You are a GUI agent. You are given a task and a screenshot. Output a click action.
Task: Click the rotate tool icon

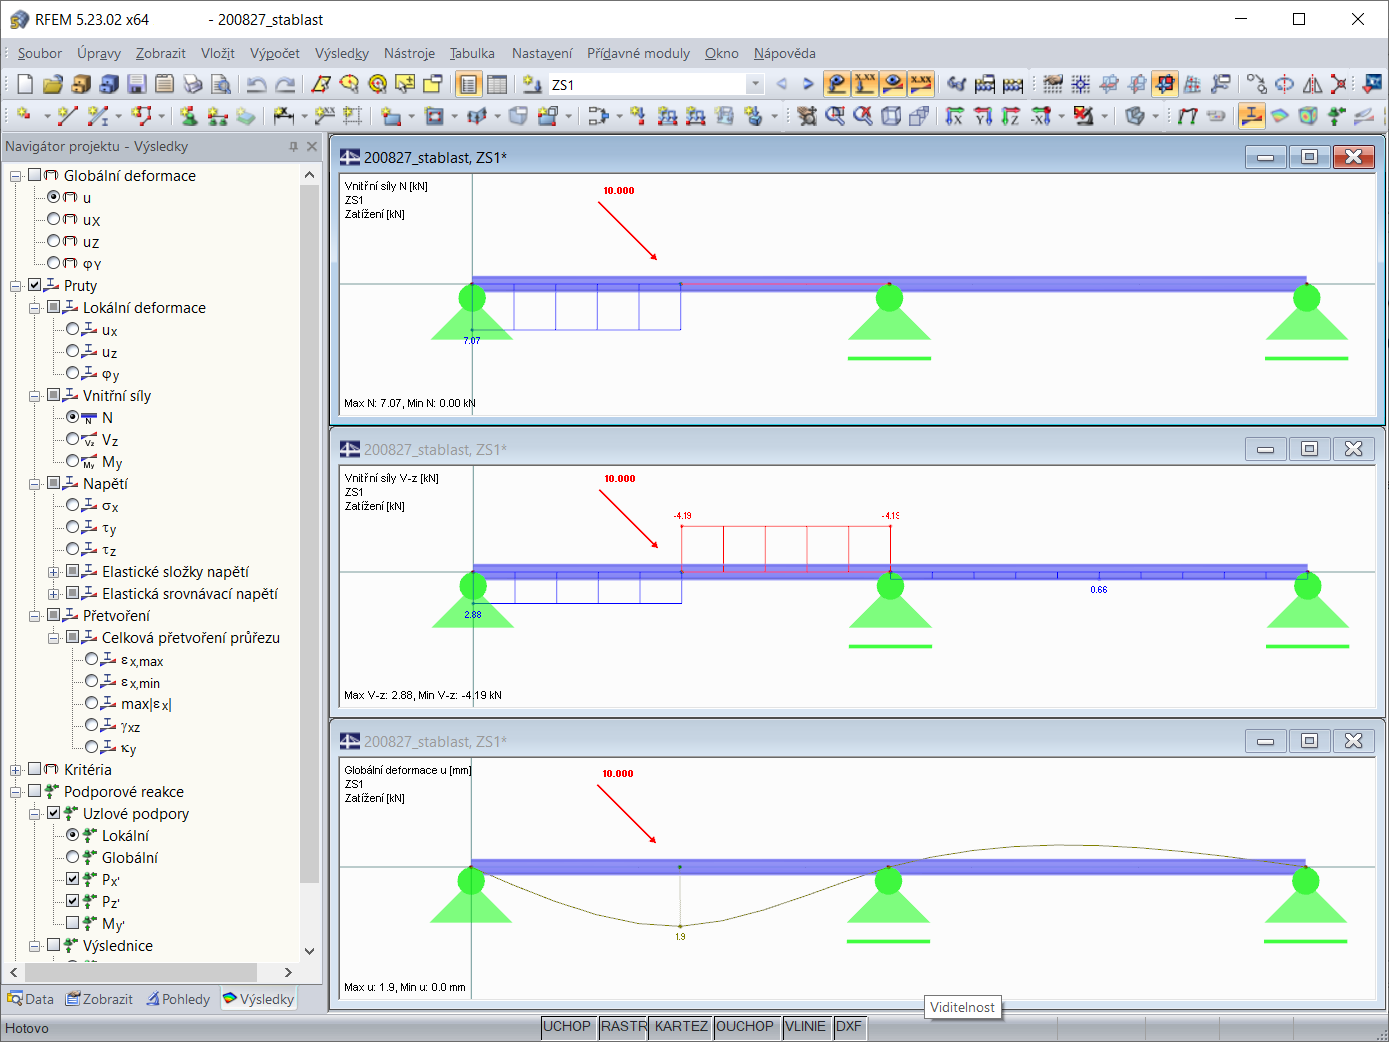[x=1284, y=84]
